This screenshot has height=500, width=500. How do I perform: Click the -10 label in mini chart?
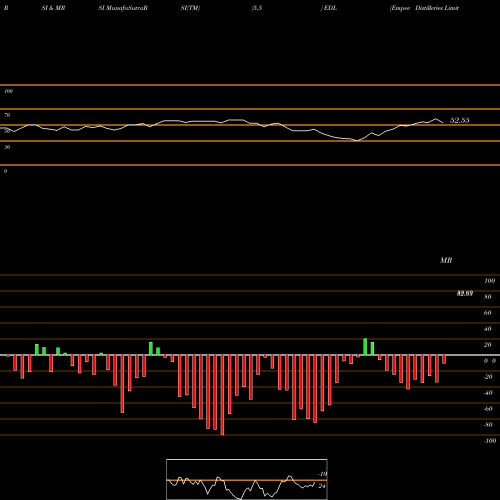click(x=322, y=474)
